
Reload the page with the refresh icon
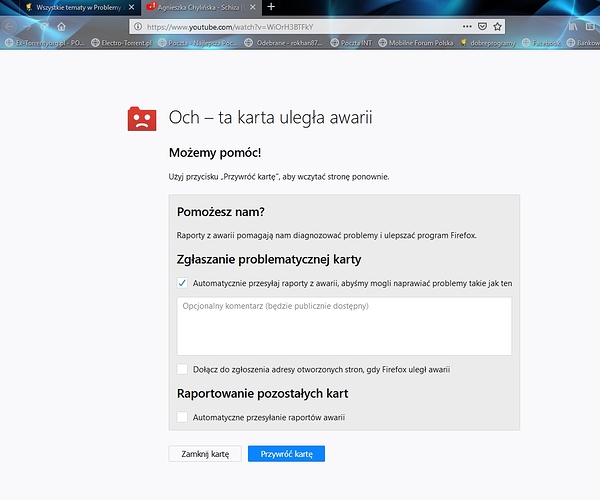click(44, 26)
